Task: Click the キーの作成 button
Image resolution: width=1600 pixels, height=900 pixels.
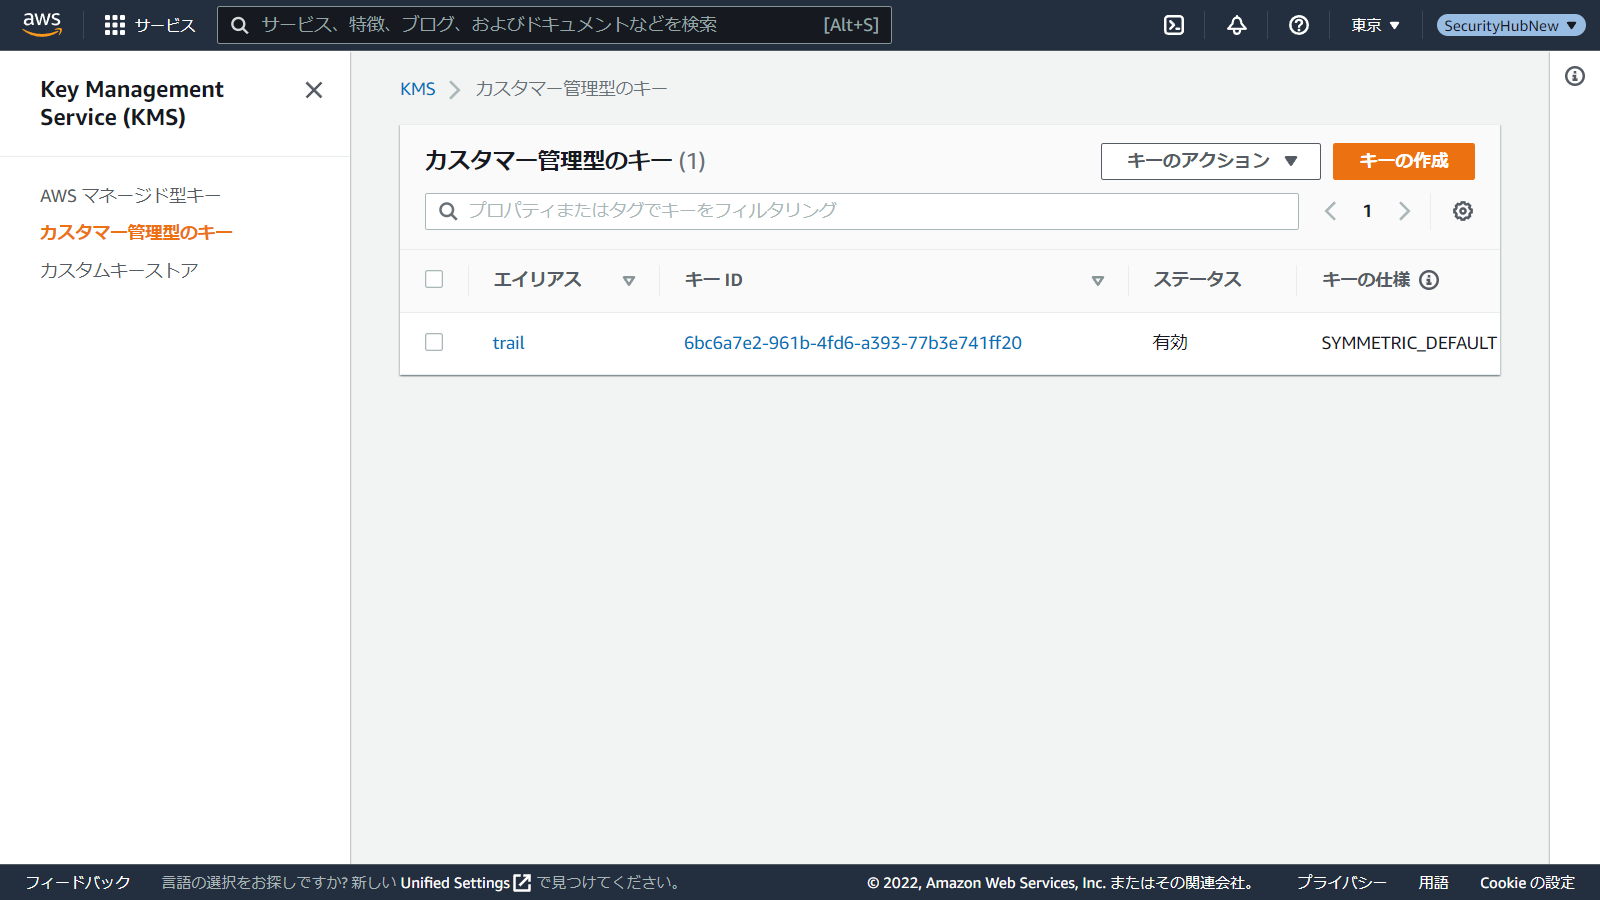Action: [1403, 161]
